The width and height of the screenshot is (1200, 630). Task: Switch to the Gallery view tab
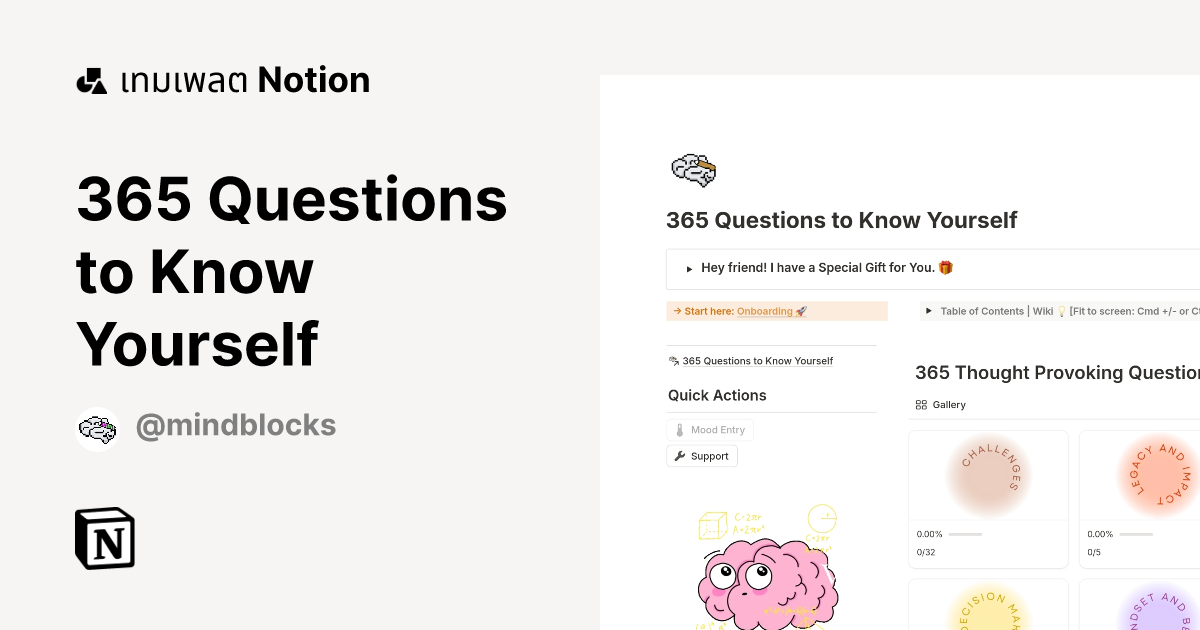tap(942, 404)
